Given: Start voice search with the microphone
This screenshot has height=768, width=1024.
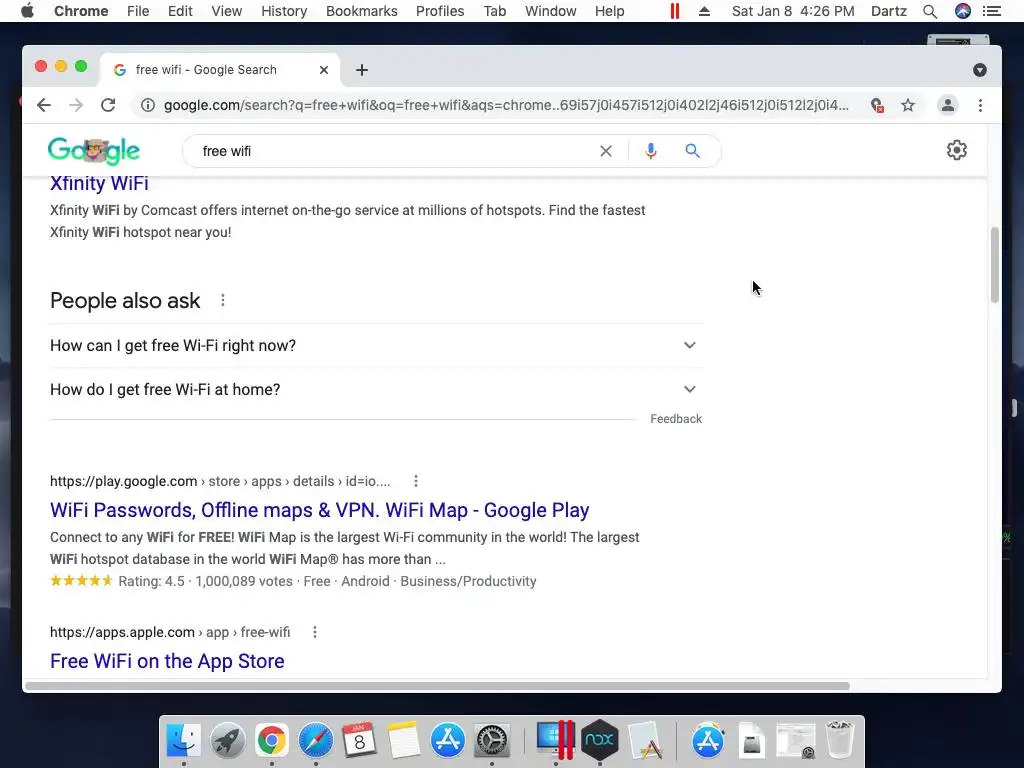Looking at the screenshot, I should point(650,152).
